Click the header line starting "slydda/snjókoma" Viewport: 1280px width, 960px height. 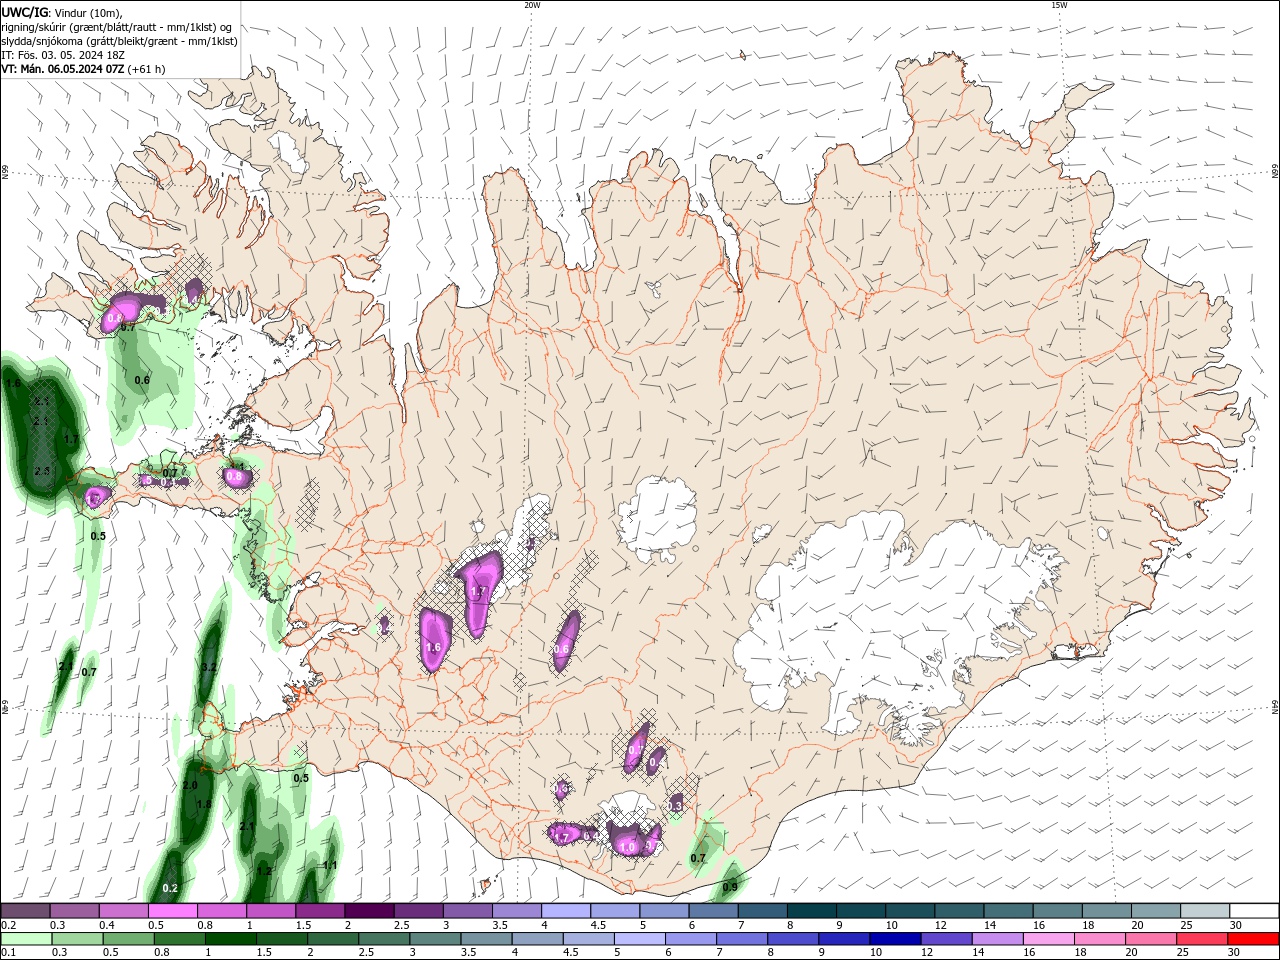[119, 41]
